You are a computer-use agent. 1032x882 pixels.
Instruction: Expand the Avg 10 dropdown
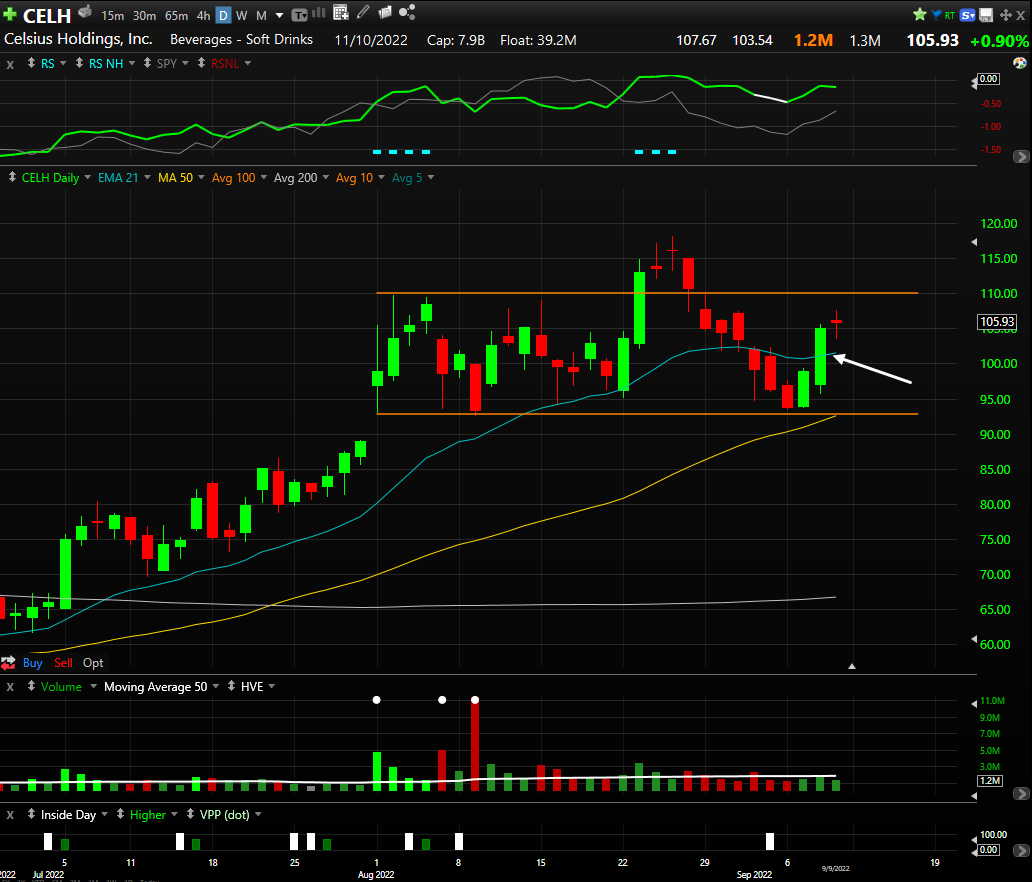pyautogui.click(x=382, y=177)
